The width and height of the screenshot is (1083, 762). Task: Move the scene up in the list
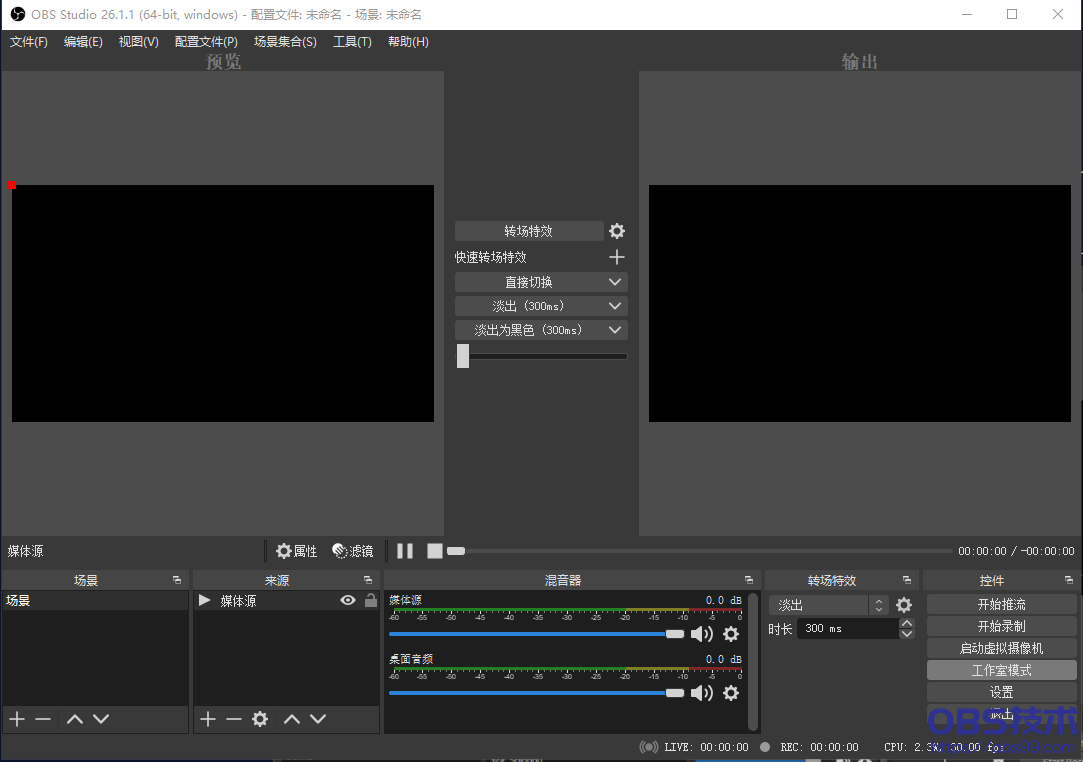75,719
